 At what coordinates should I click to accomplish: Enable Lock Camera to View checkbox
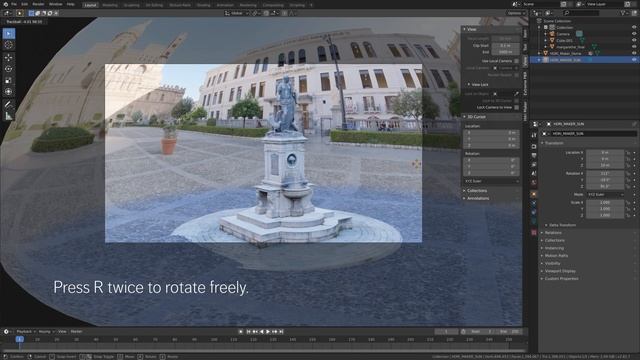pos(516,107)
